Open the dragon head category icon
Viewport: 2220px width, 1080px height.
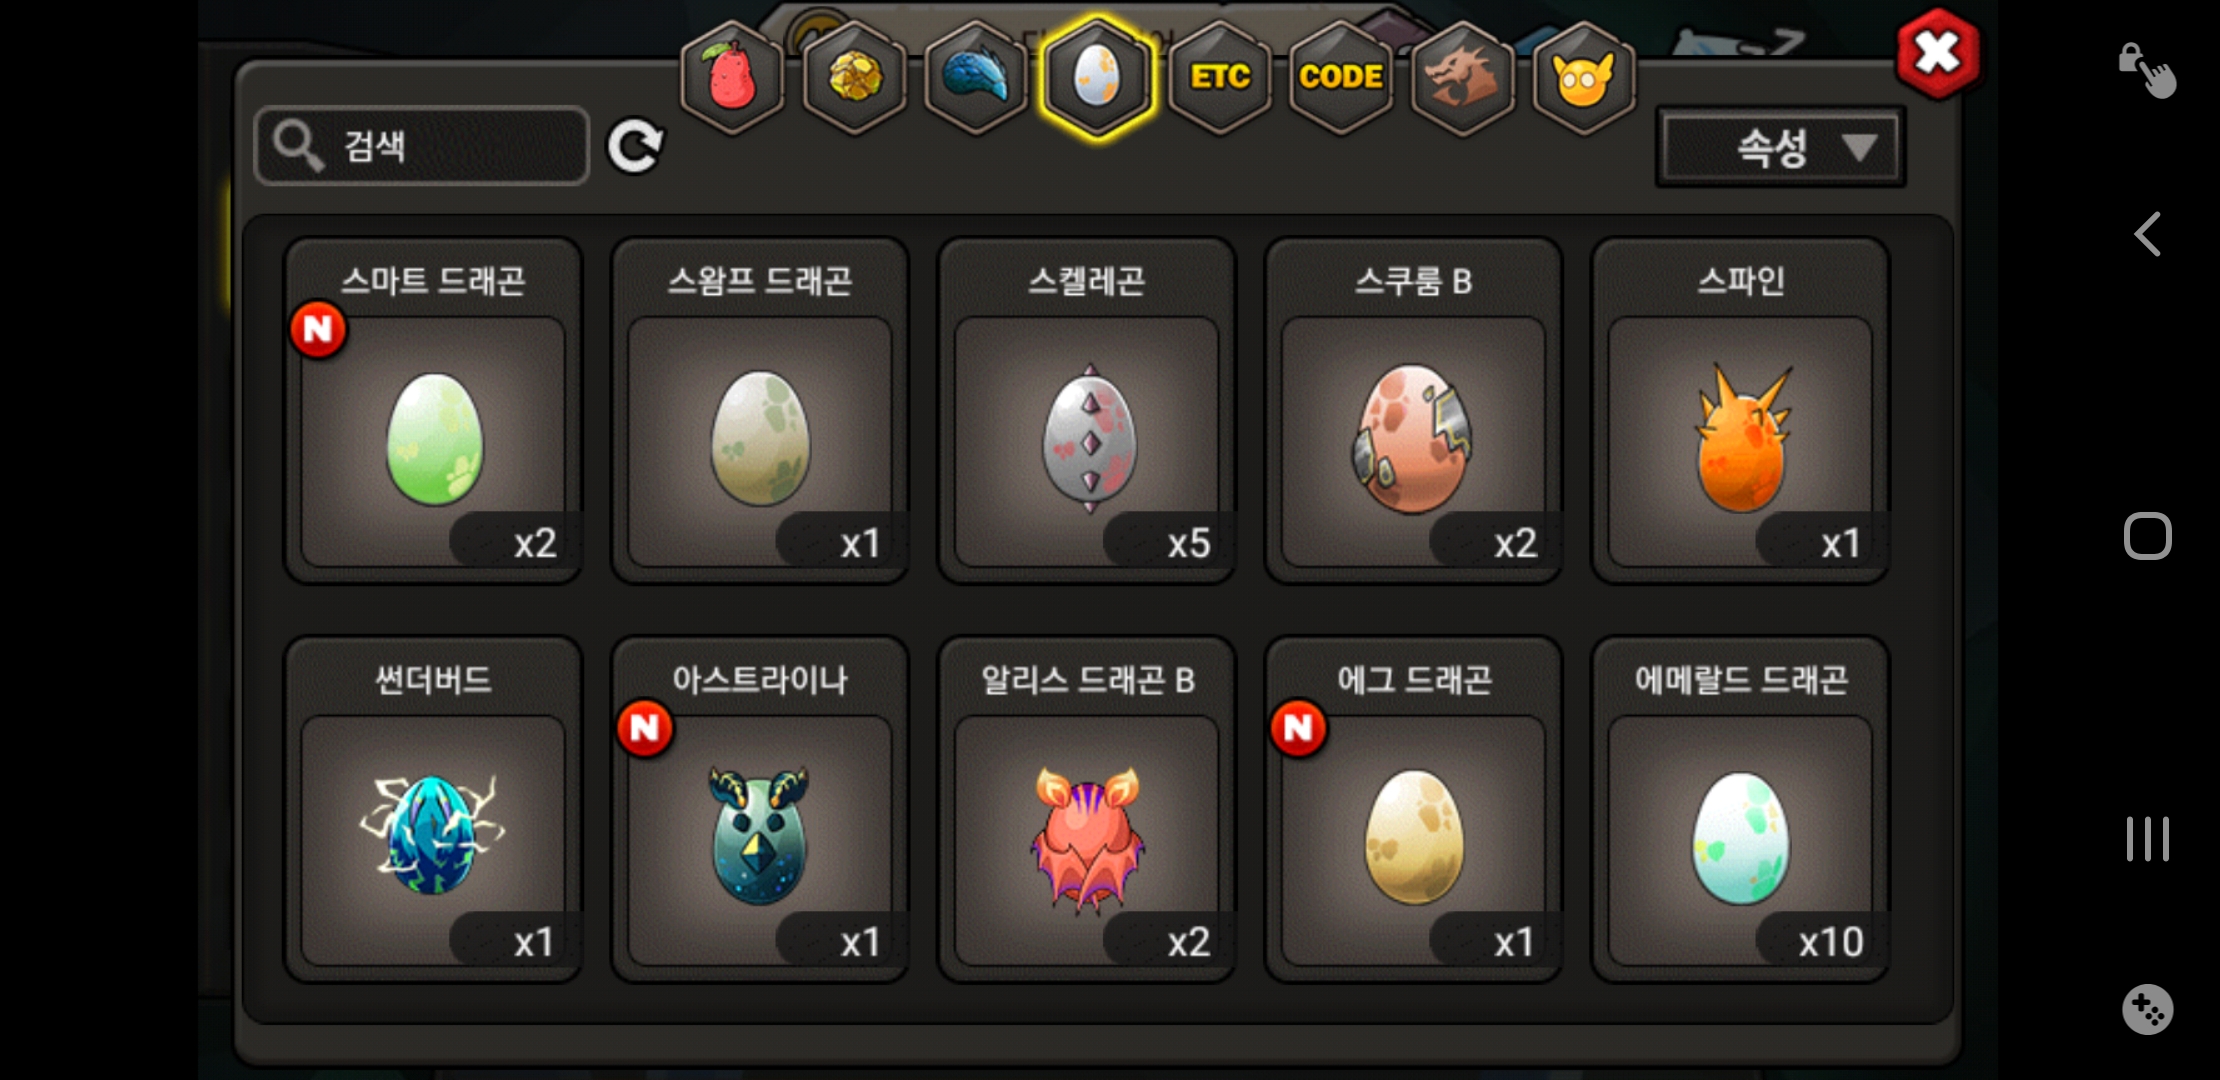coord(1462,77)
